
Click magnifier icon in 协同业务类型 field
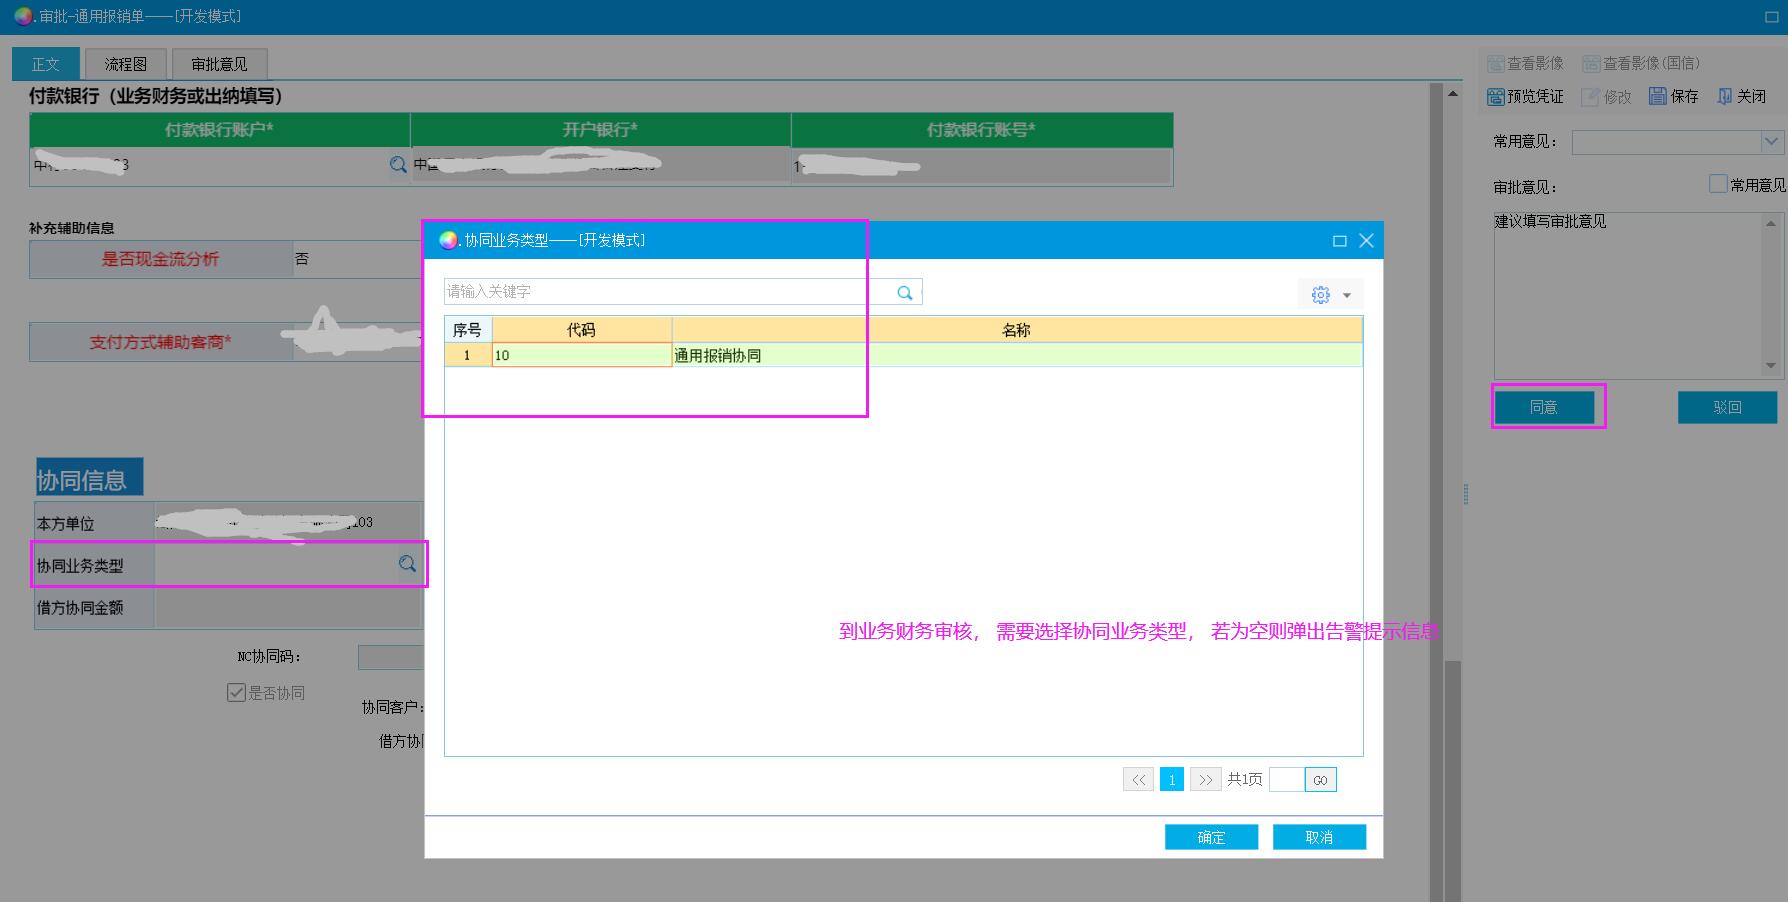click(x=407, y=564)
